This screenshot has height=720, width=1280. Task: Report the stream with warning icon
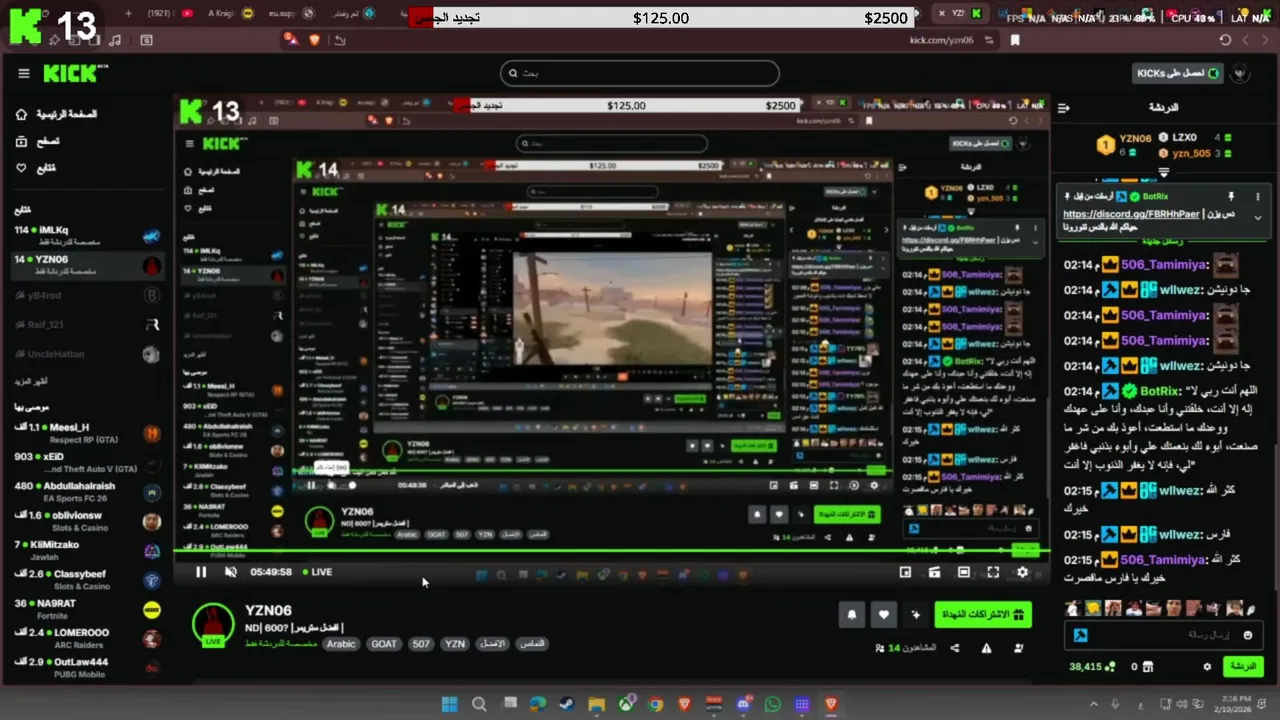point(986,648)
